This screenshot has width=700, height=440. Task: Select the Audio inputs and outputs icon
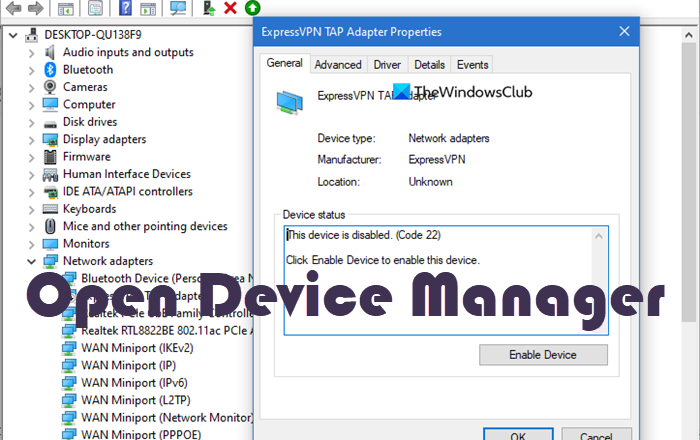pos(50,52)
